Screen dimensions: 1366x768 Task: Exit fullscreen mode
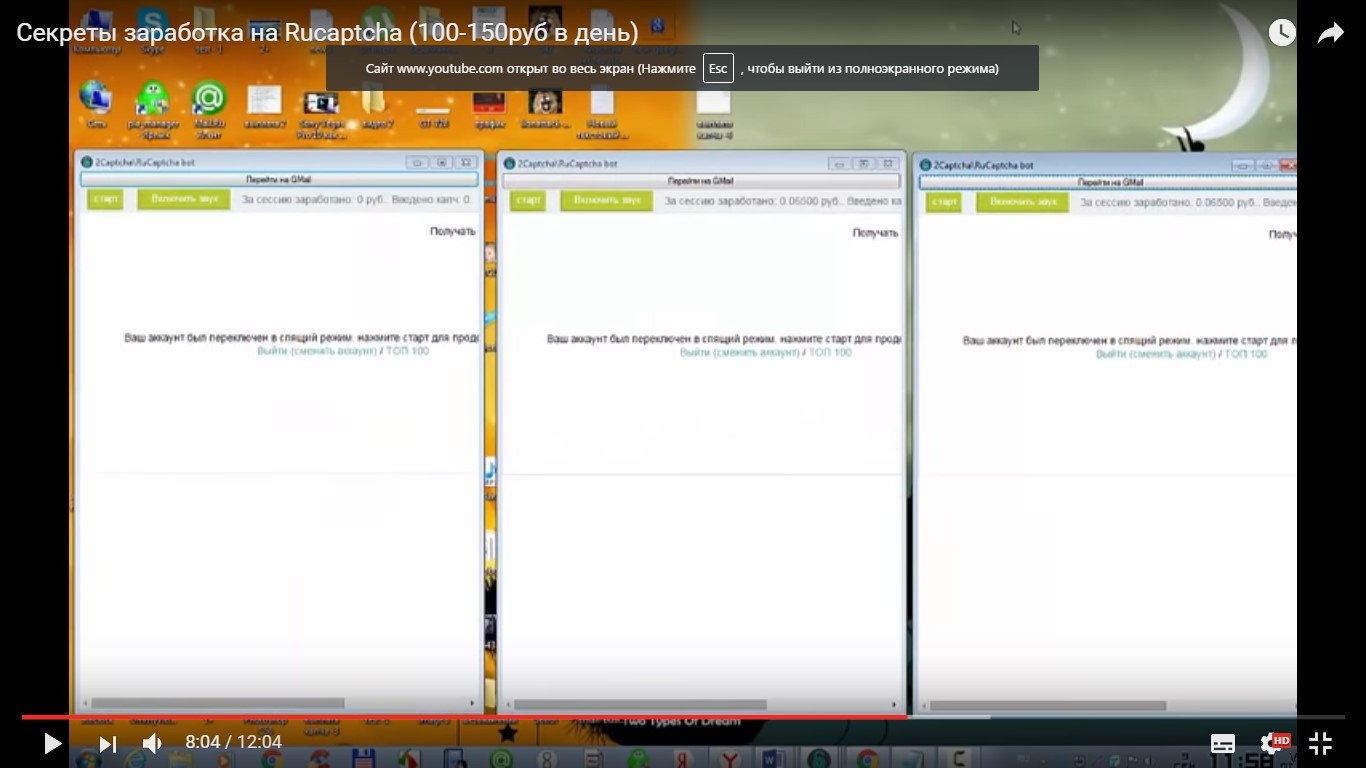[x=1320, y=743]
